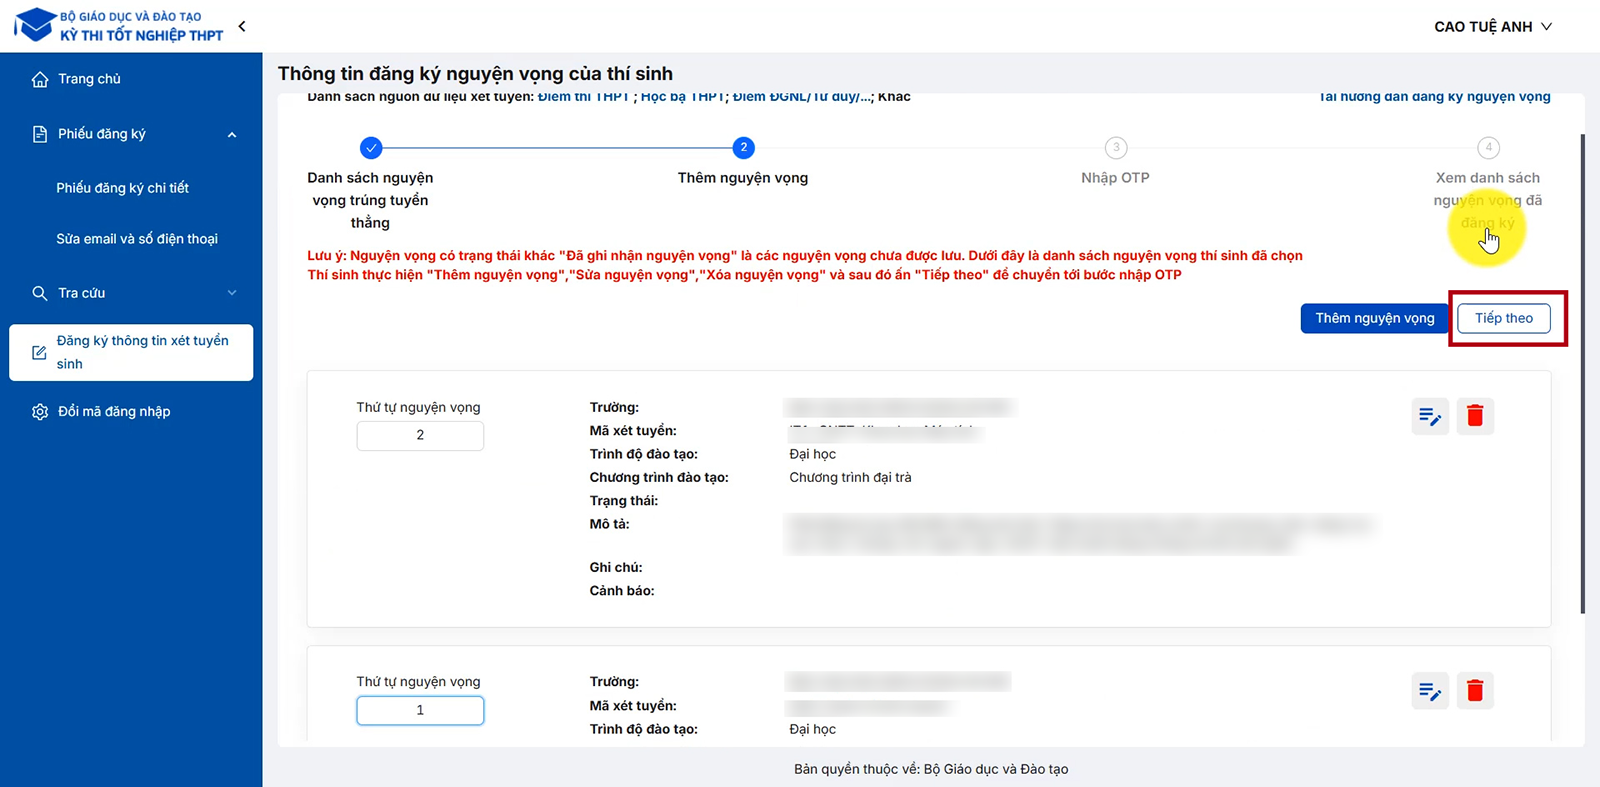The width and height of the screenshot is (1600, 787).
Task: Click the Tiếp theo button
Action: click(x=1503, y=318)
